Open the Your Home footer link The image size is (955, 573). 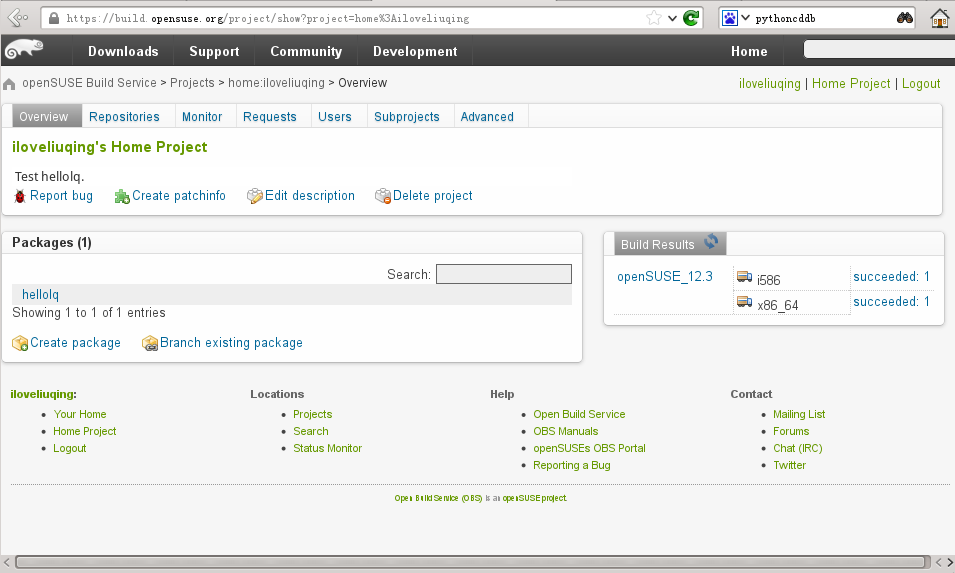[x=80, y=414]
